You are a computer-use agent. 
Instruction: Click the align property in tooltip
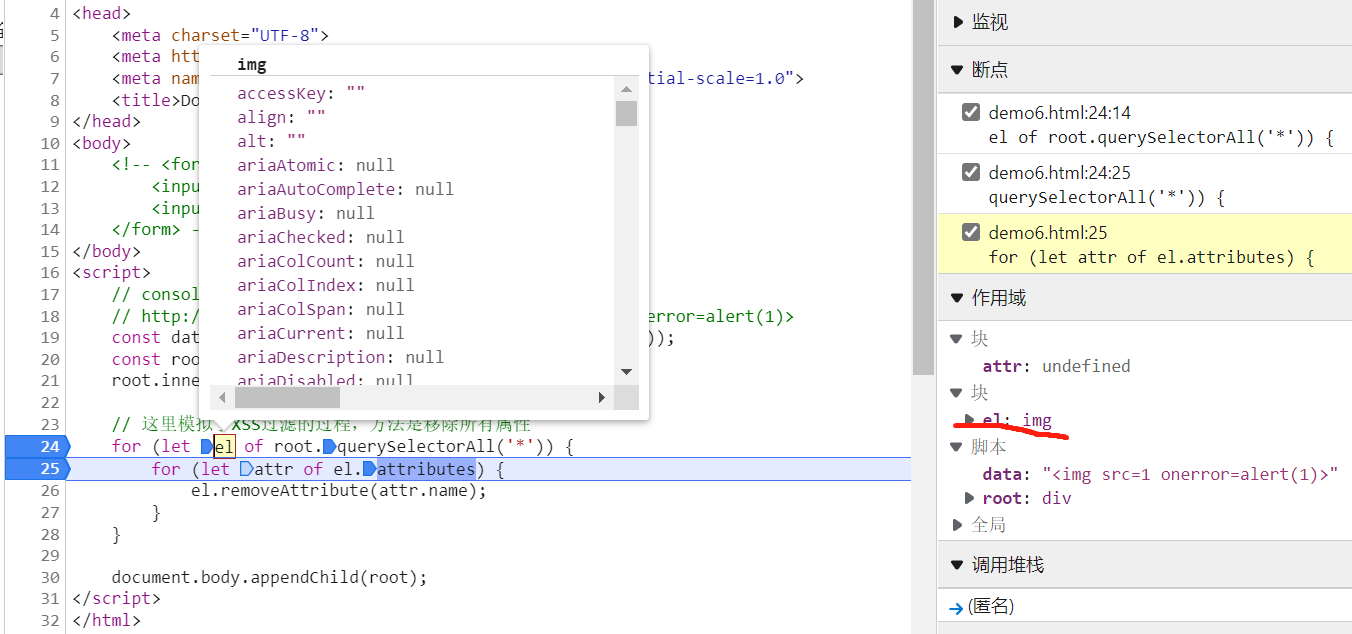[x=281, y=117]
